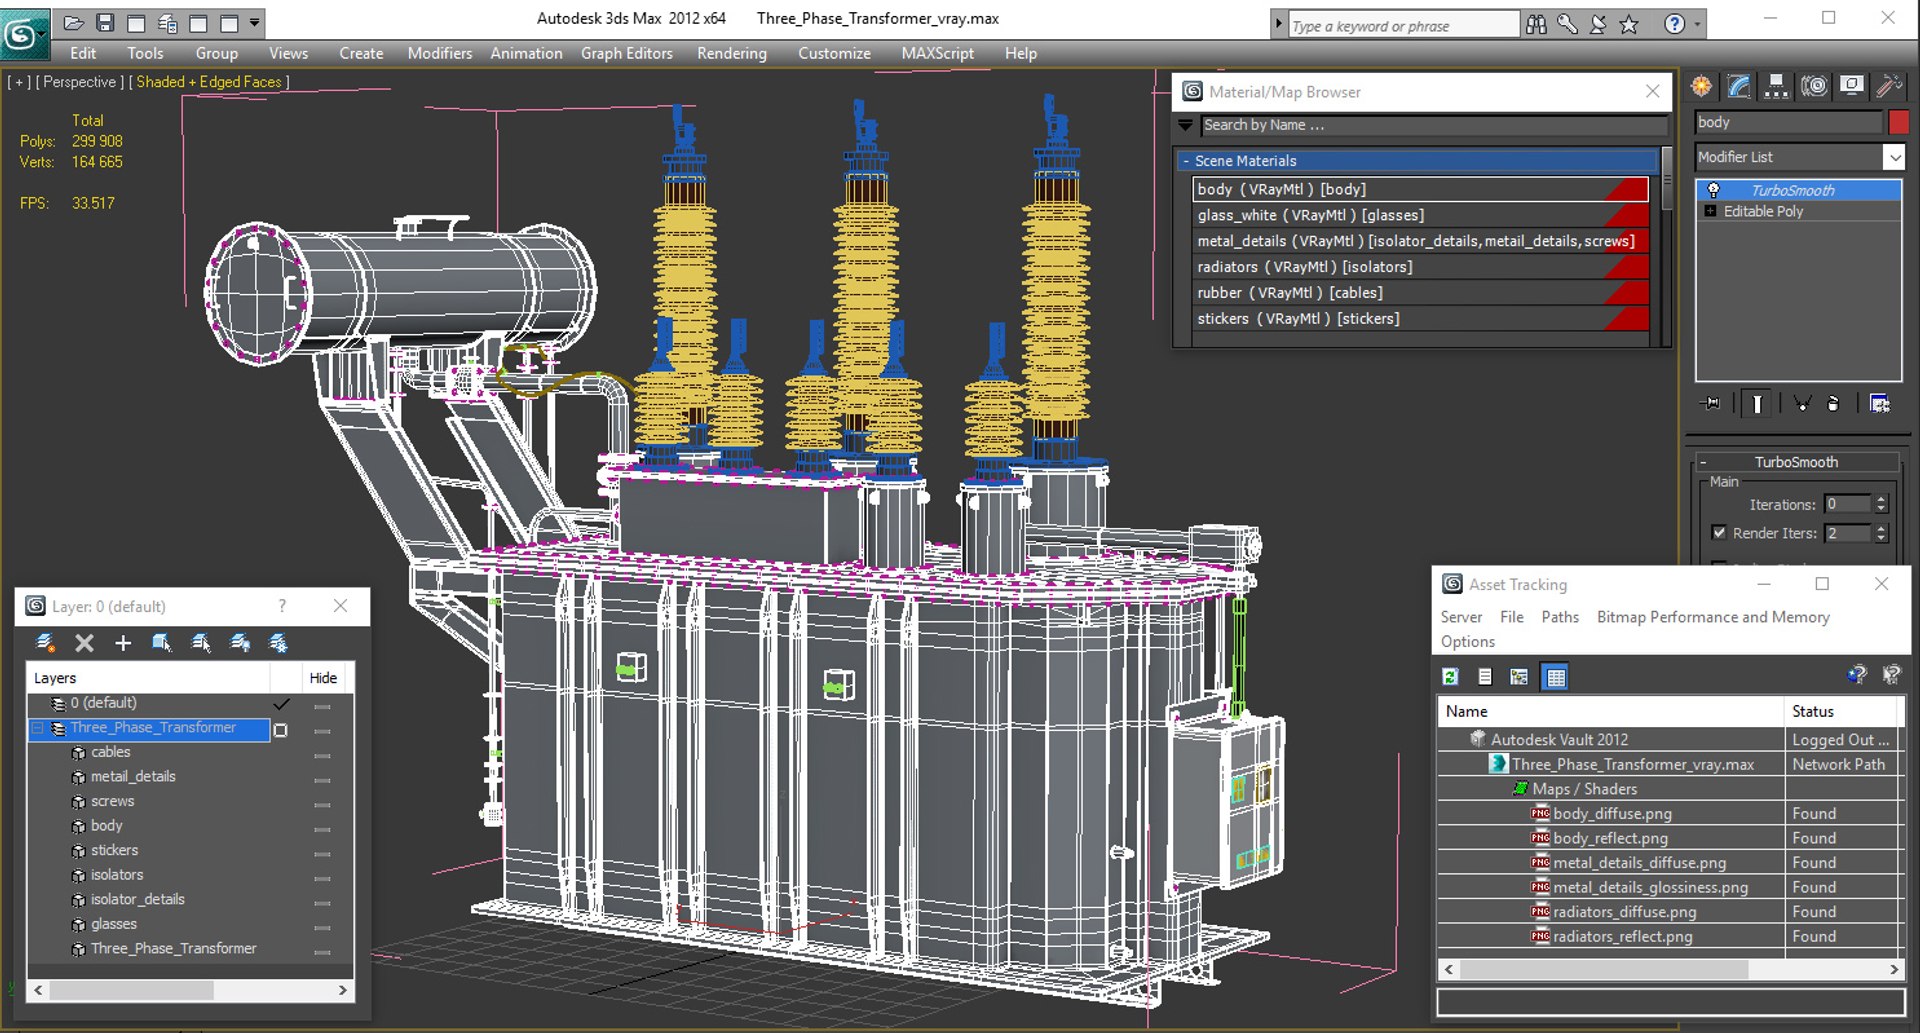
Task: Click Remove Modifier from stack icon
Action: click(x=1833, y=403)
